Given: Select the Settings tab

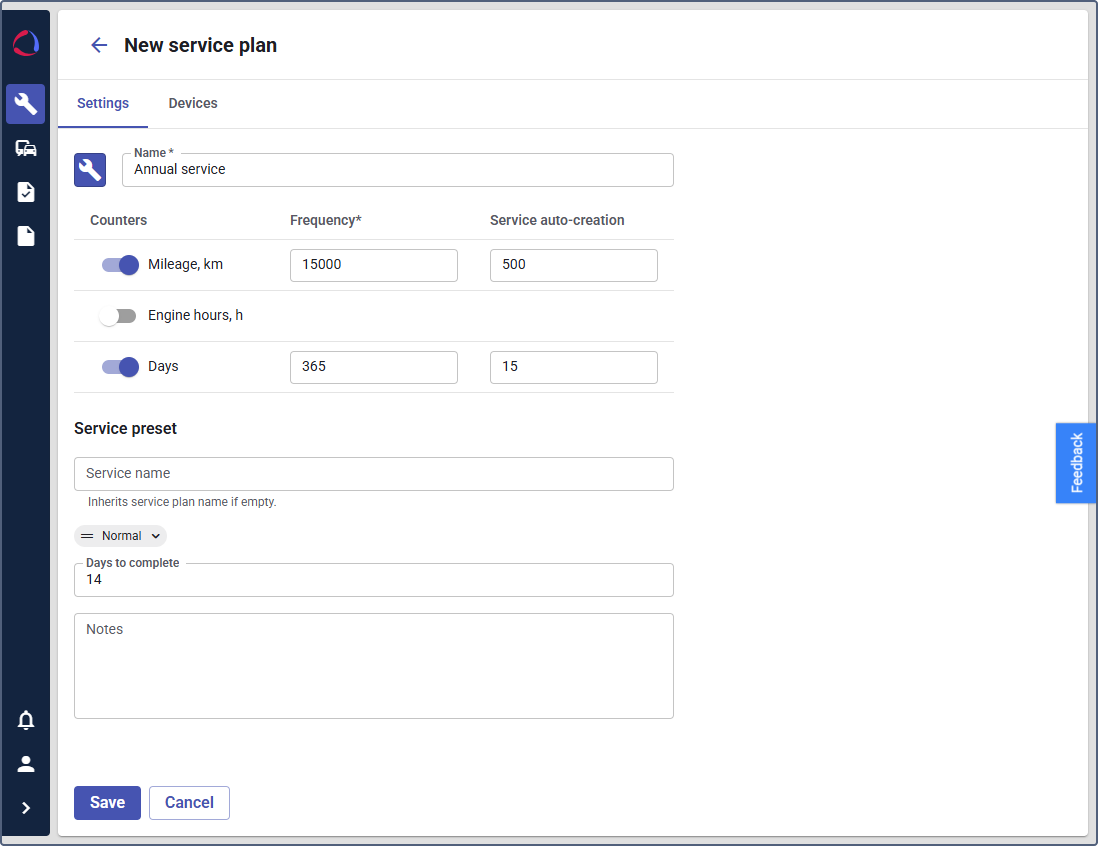Looking at the screenshot, I should [x=103, y=104].
